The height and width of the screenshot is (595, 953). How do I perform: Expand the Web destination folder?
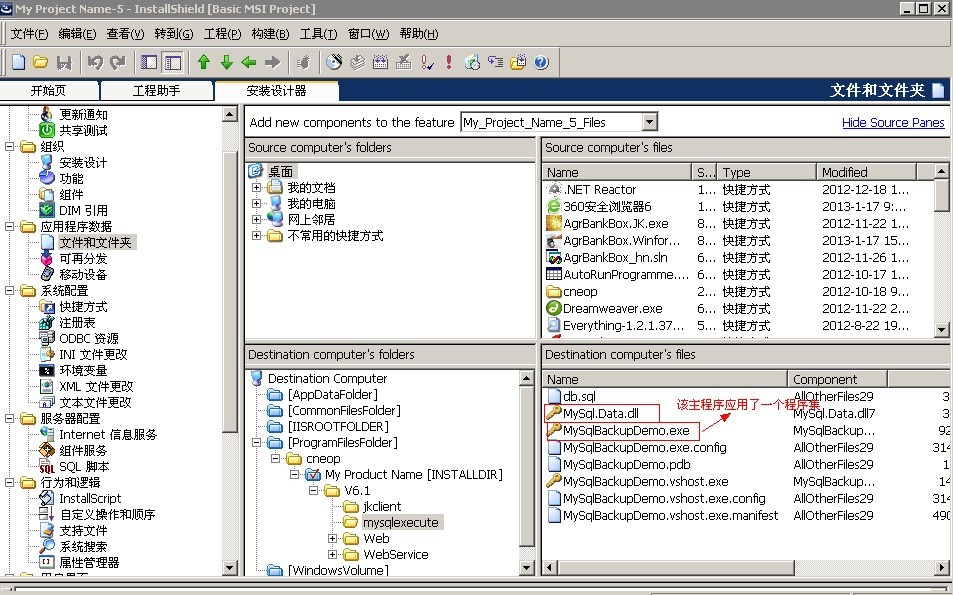pyautogui.click(x=332, y=538)
